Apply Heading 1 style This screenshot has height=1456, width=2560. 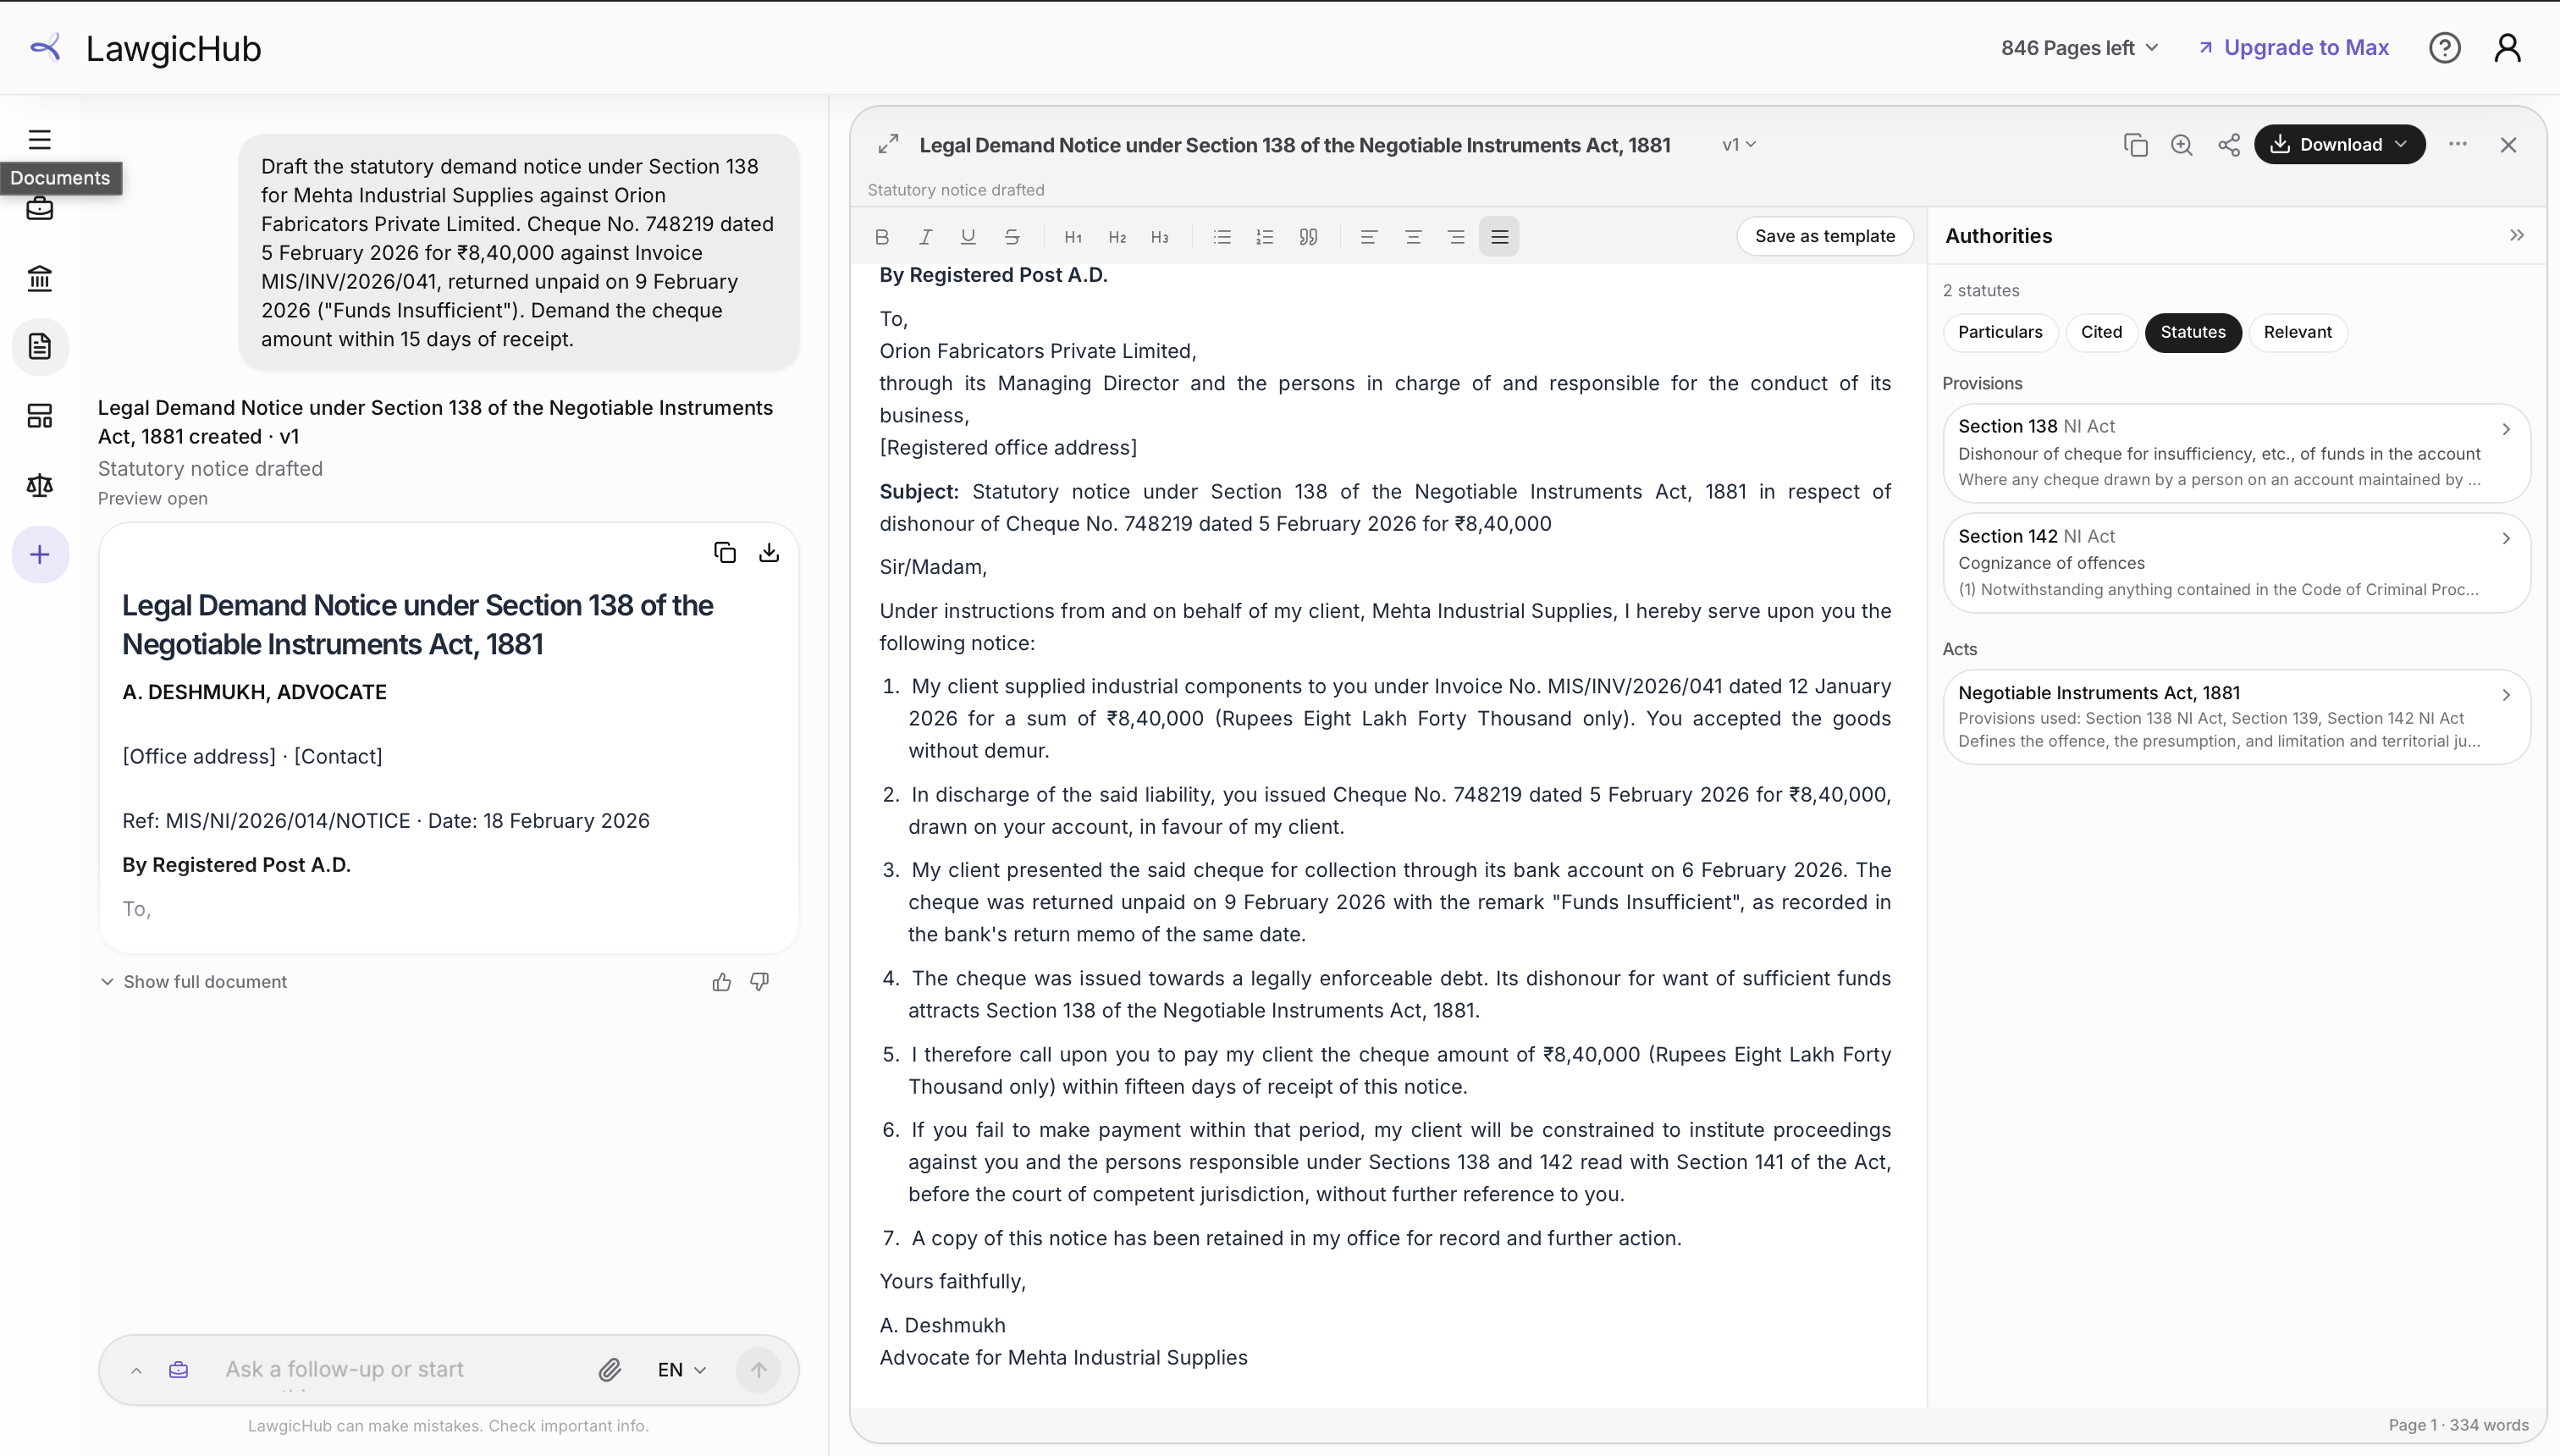tap(1073, 237)
